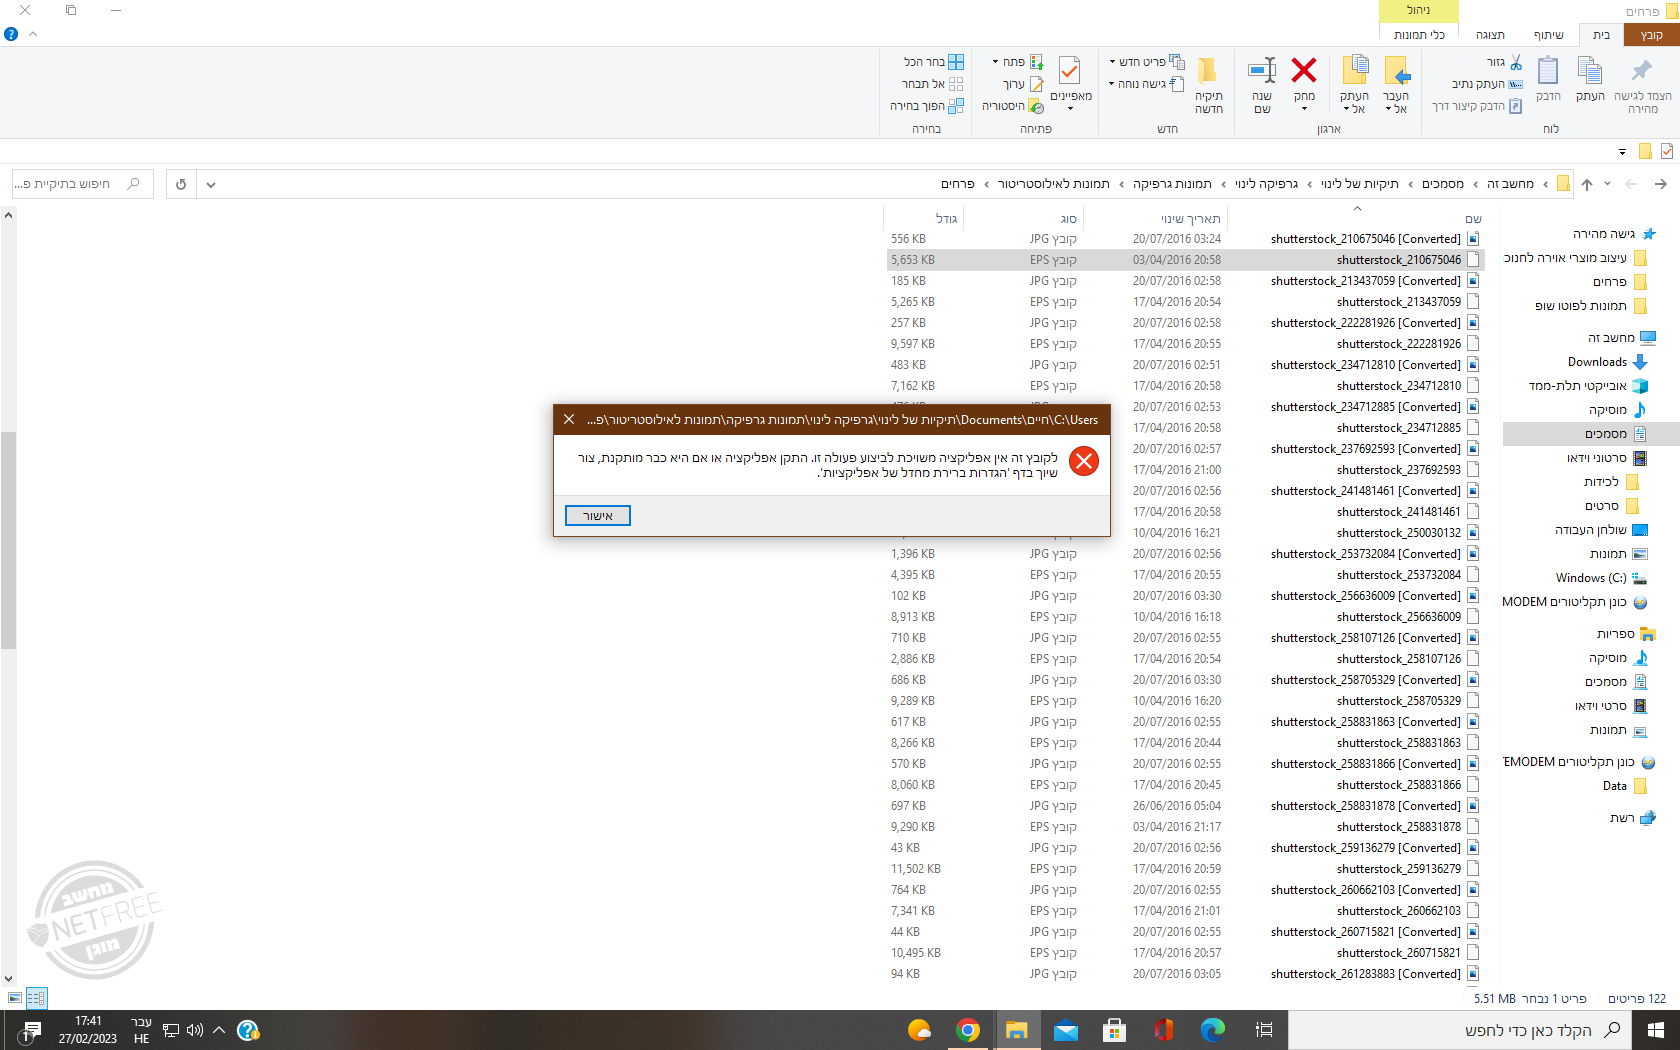Open the Mail app on the taskbar
1680x1050 pixels.
pos(1066,1030)
